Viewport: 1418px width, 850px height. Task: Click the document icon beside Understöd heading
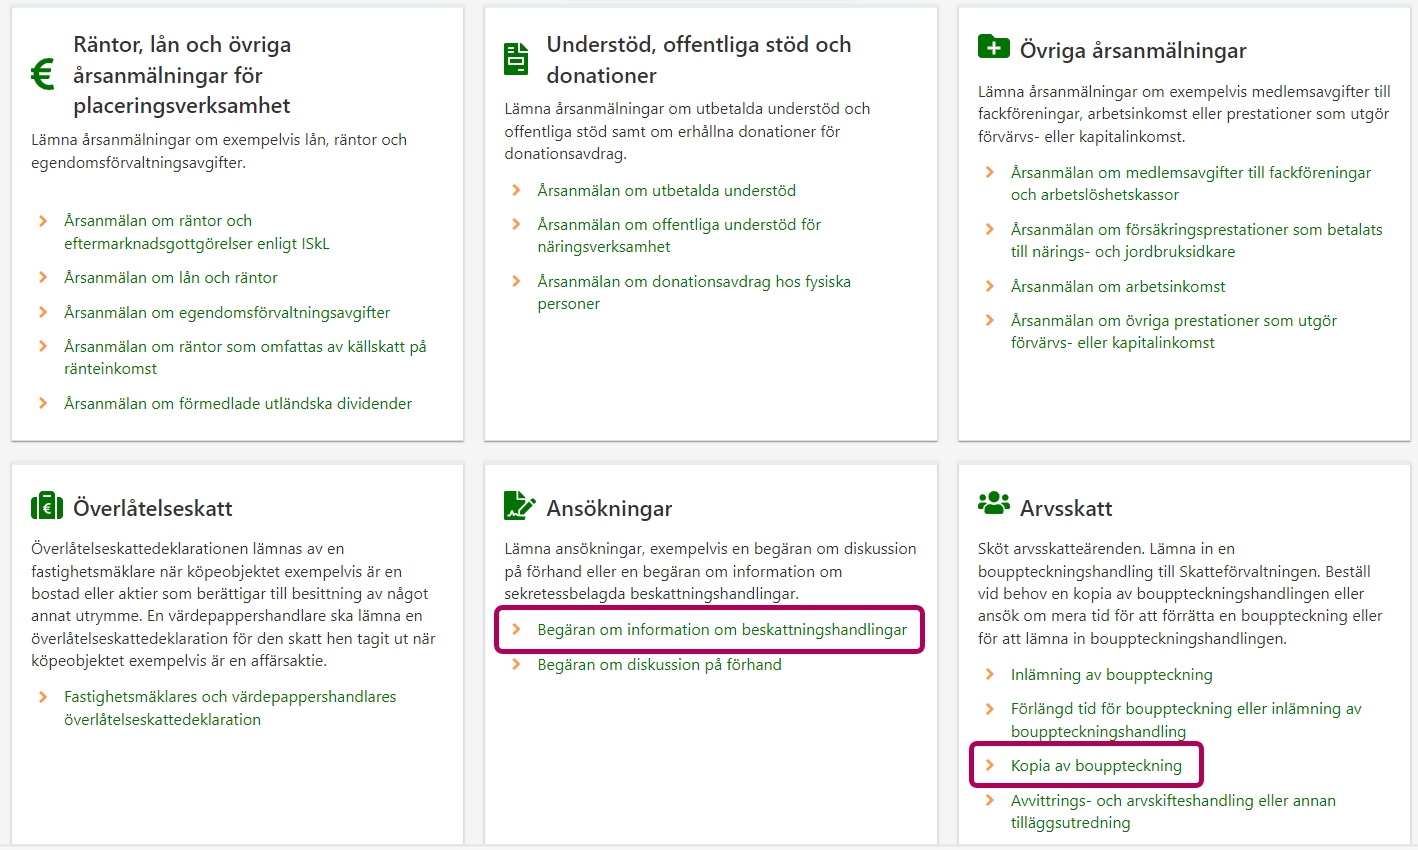point(516,59)
